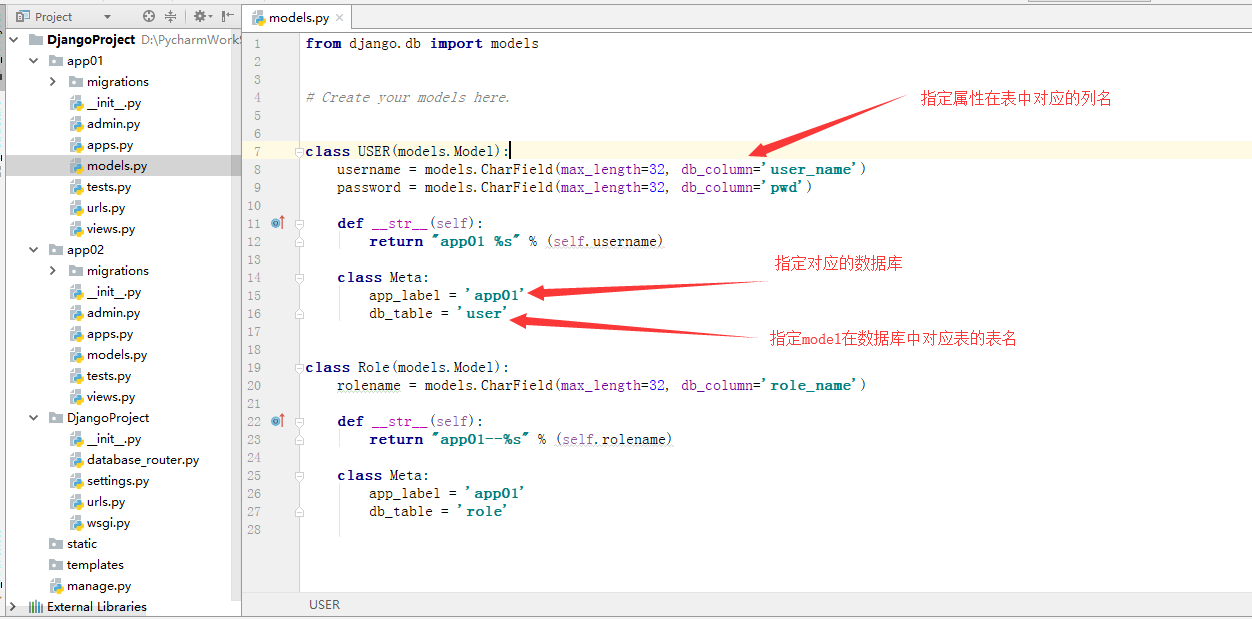Fold class USER at line 7
Screen dimensions: 1252x619
(298, 152)
